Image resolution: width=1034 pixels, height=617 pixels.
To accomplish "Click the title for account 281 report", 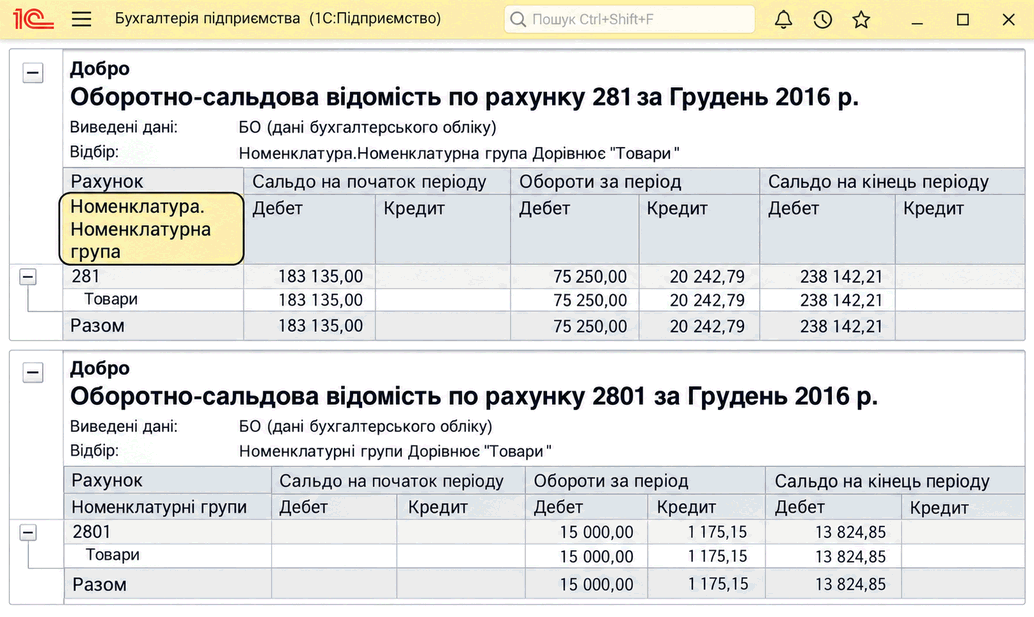I will coord(464,98).
